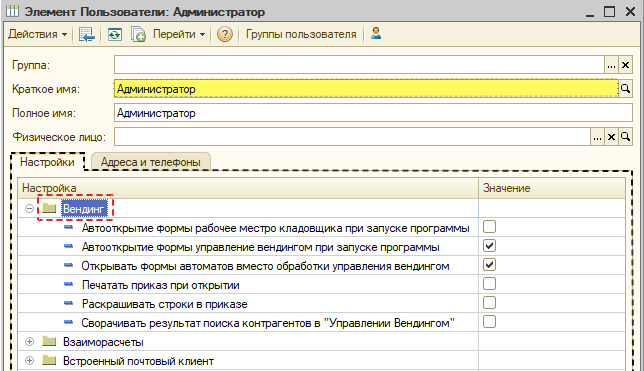Maximize the Элемент Пользователи window

pos(610,12)
